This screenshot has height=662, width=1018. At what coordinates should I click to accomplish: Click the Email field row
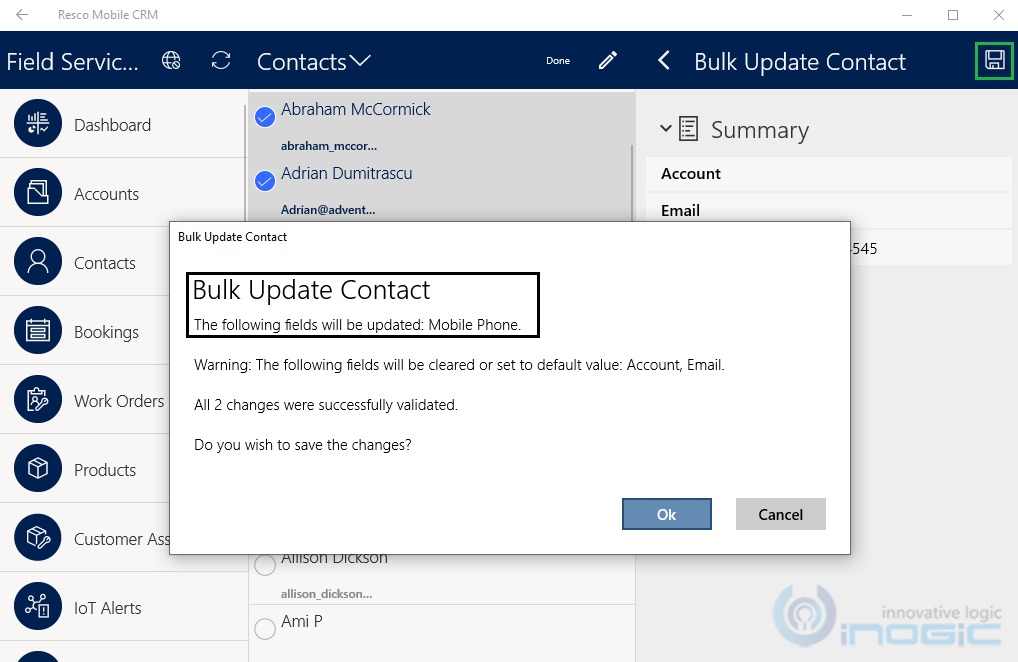click(828, 209)
